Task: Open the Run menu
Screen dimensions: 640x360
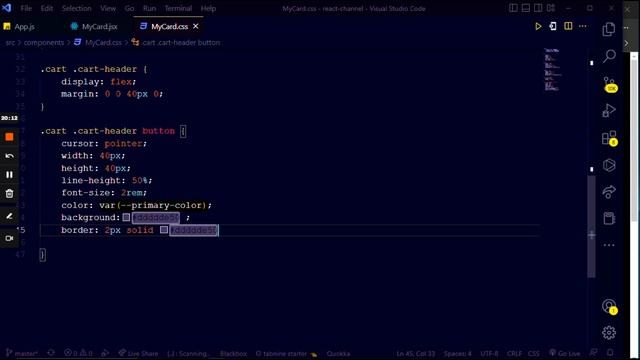Action: (149, 8)
